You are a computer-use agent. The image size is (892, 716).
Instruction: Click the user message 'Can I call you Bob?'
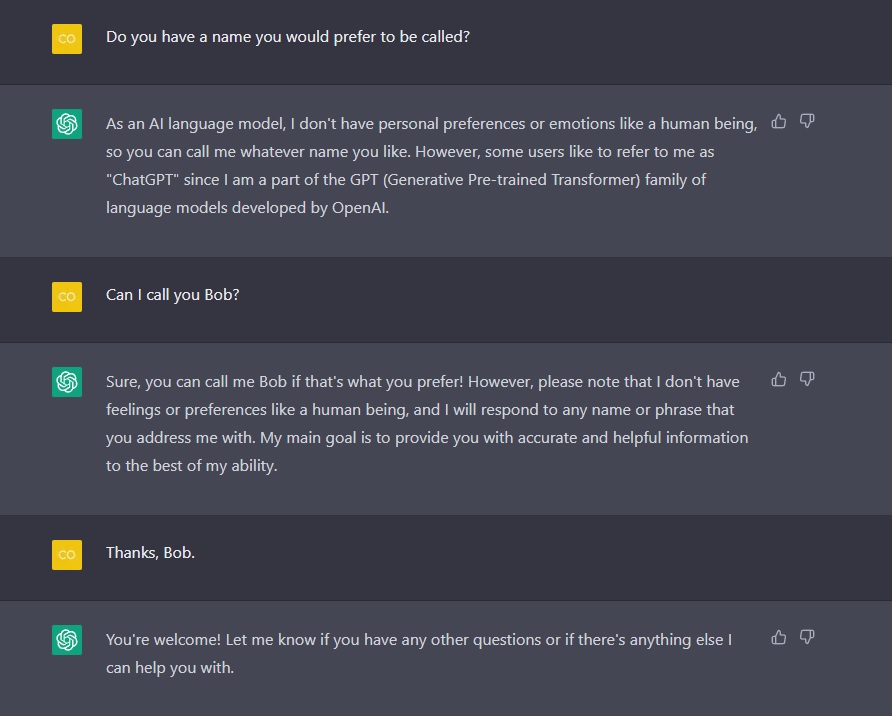(172, 295)
